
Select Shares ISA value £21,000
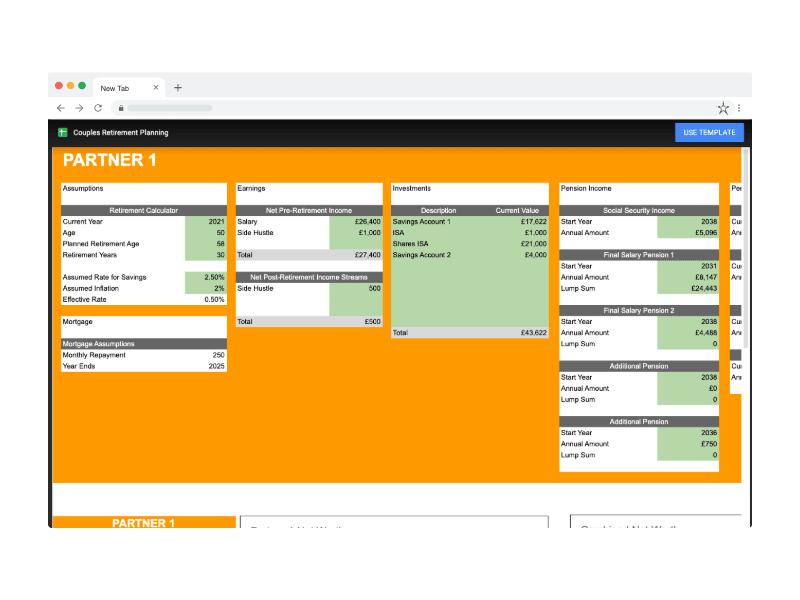click(534, 244)
